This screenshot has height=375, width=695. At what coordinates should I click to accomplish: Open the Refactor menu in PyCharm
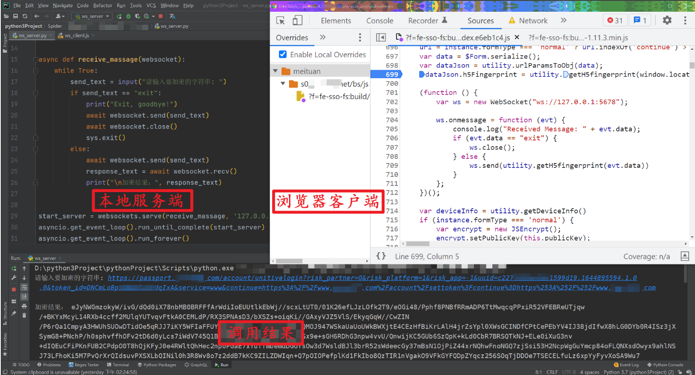point(102,6)
